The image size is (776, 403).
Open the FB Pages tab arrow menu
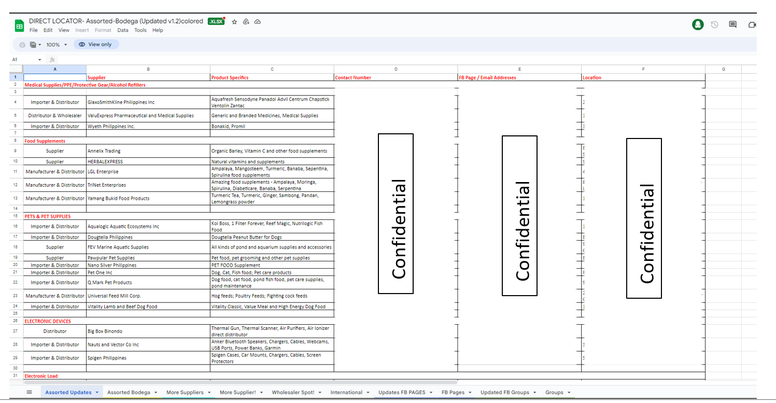click(470, 392)
